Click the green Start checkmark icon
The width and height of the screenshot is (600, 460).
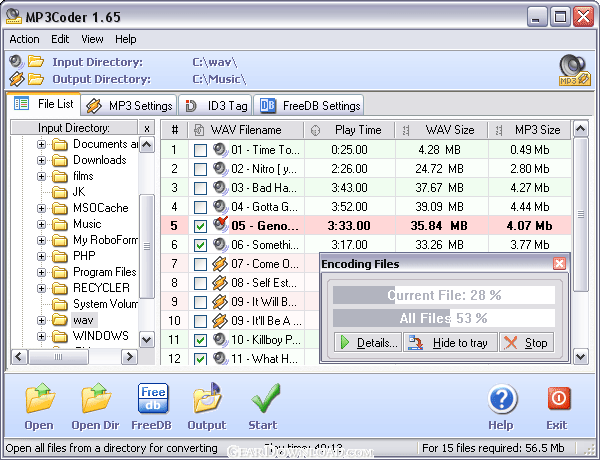pyautogui.click(x=265, y=399)
